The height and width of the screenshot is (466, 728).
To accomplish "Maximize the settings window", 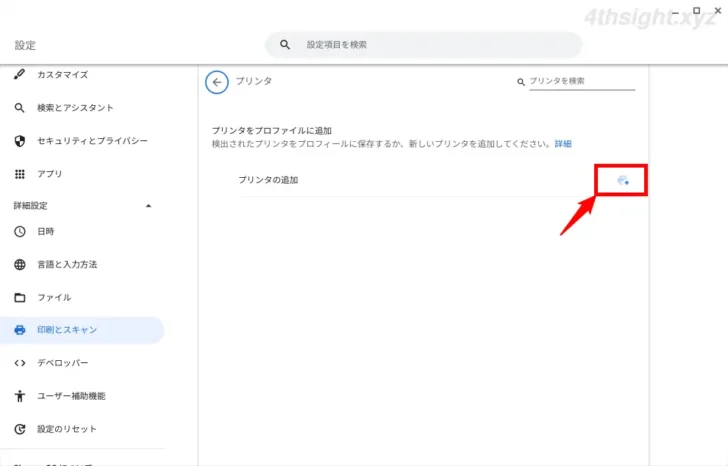I will pos(696,11).
